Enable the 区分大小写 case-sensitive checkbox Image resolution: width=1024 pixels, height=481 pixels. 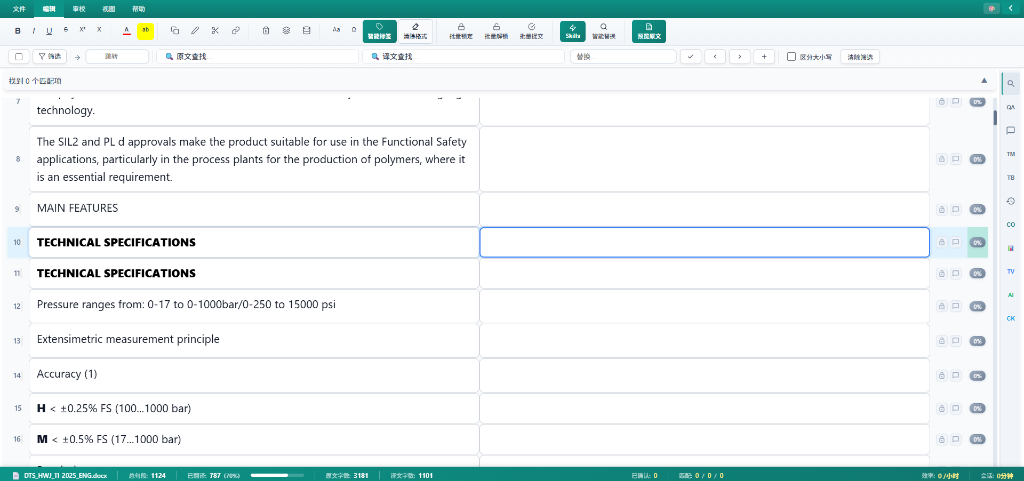click(791, 57)
